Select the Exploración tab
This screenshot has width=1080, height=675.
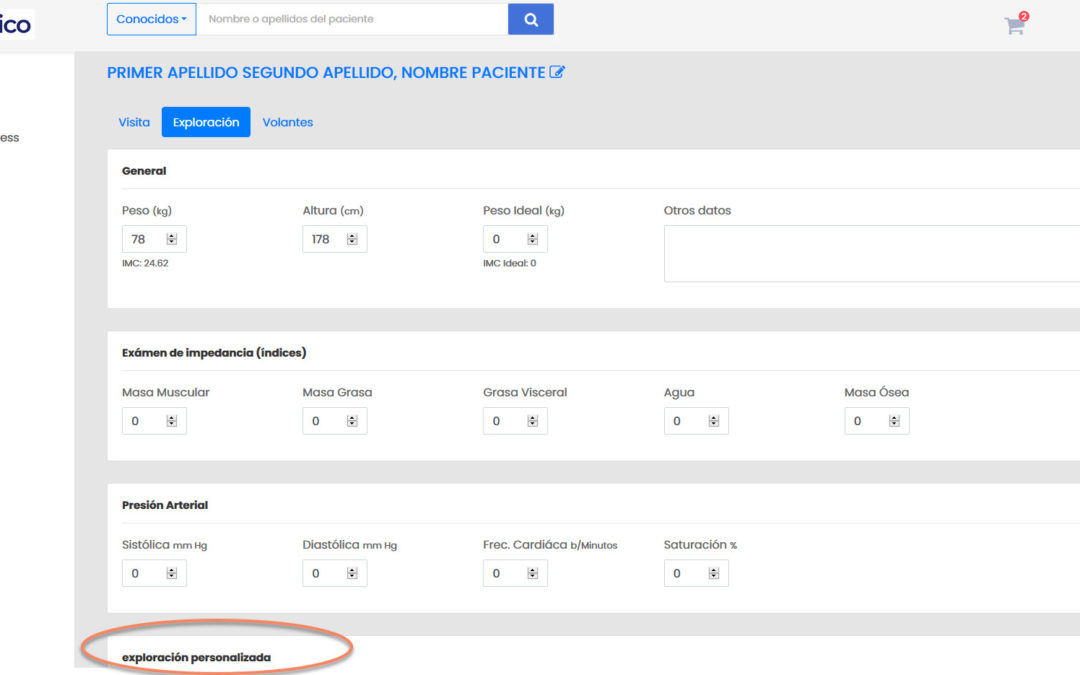pos(206,122)
